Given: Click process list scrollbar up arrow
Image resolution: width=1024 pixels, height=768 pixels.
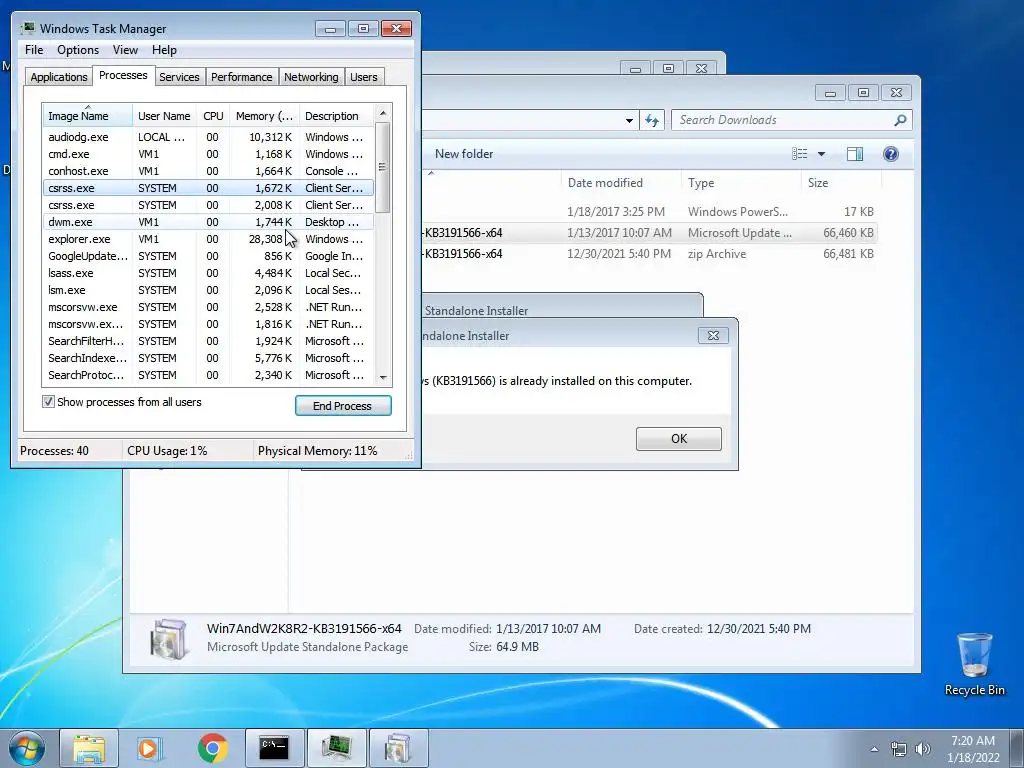Looking at the screenshot, I should [x=383, y=113].
